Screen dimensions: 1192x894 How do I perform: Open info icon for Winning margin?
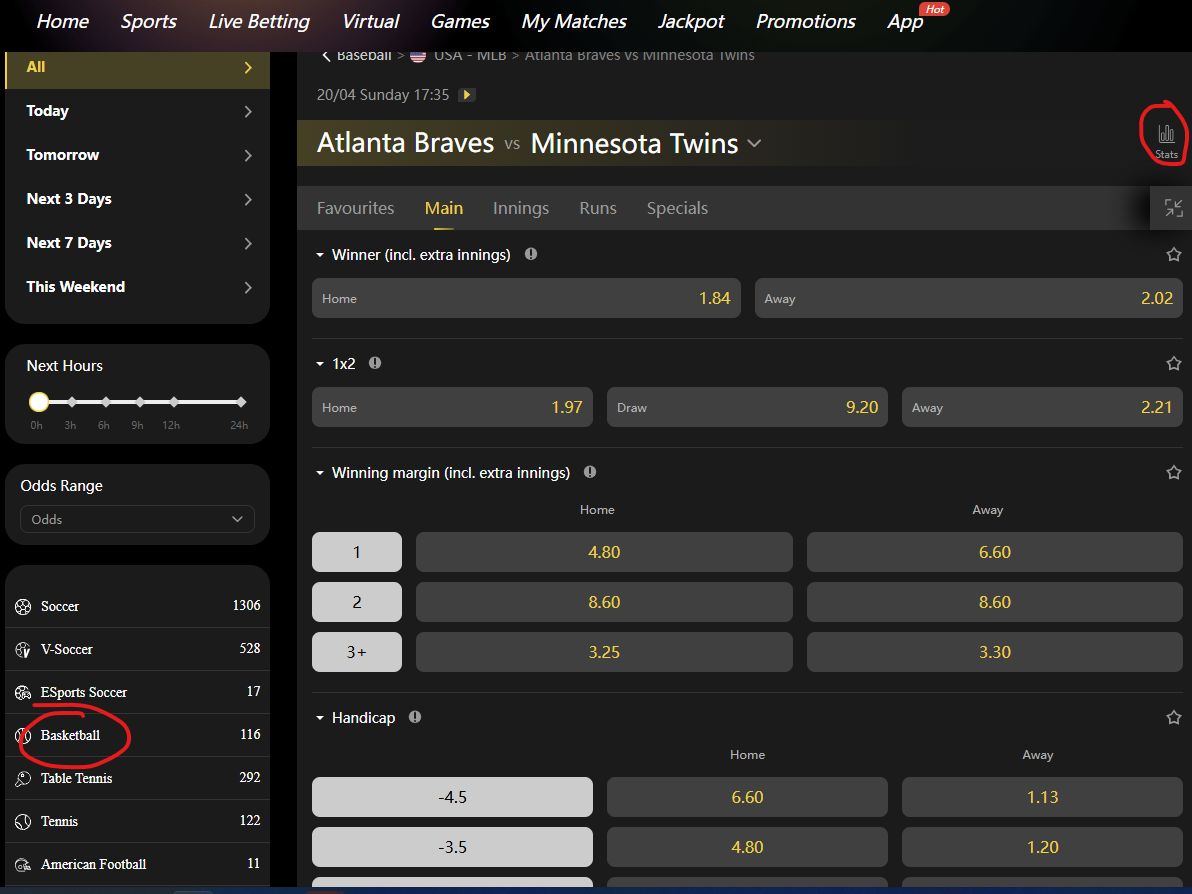pyautogui.click(x=590, y=472)
